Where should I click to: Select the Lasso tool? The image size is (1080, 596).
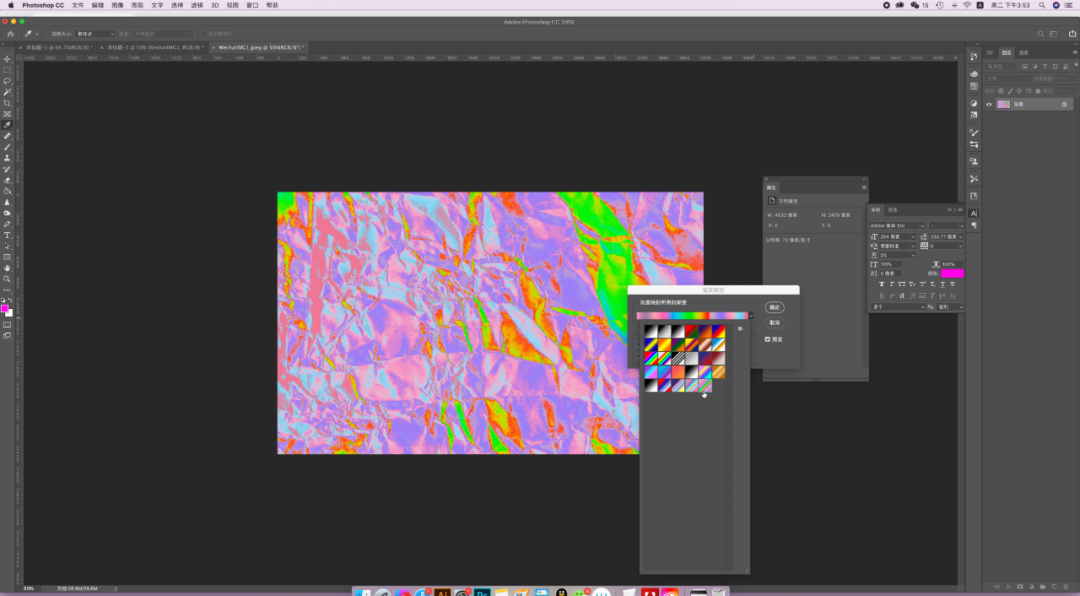tap(7, 81)
